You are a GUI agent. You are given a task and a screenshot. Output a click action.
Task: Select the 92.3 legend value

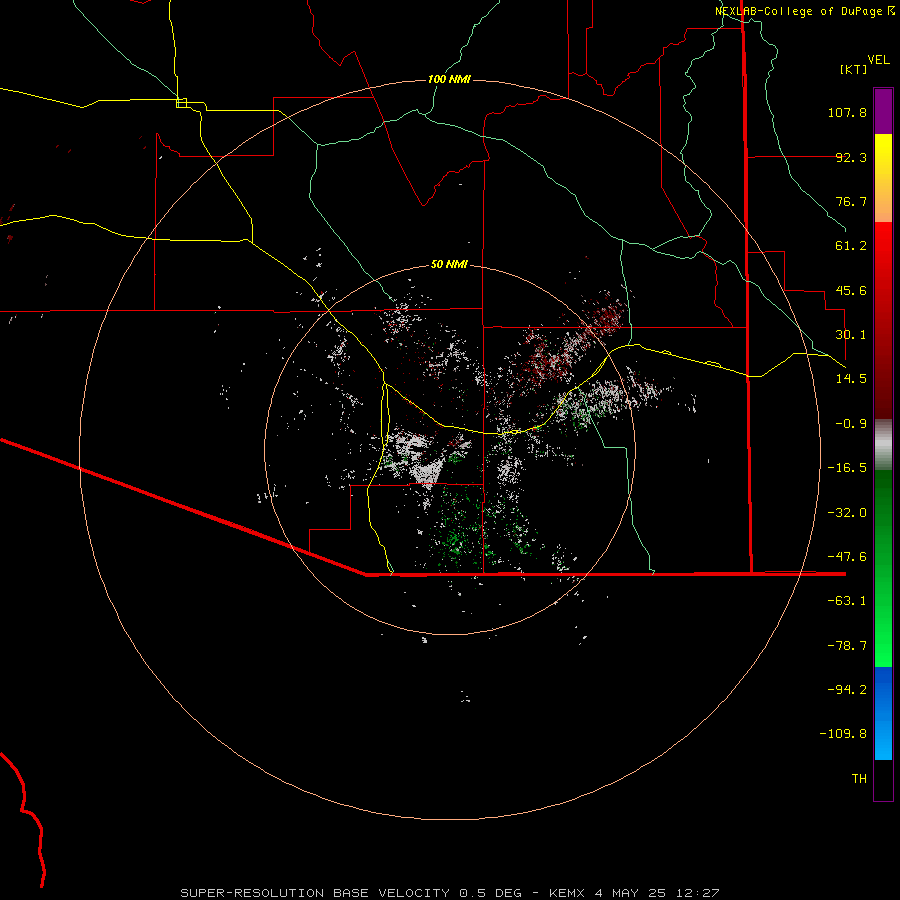coord(851,157)
